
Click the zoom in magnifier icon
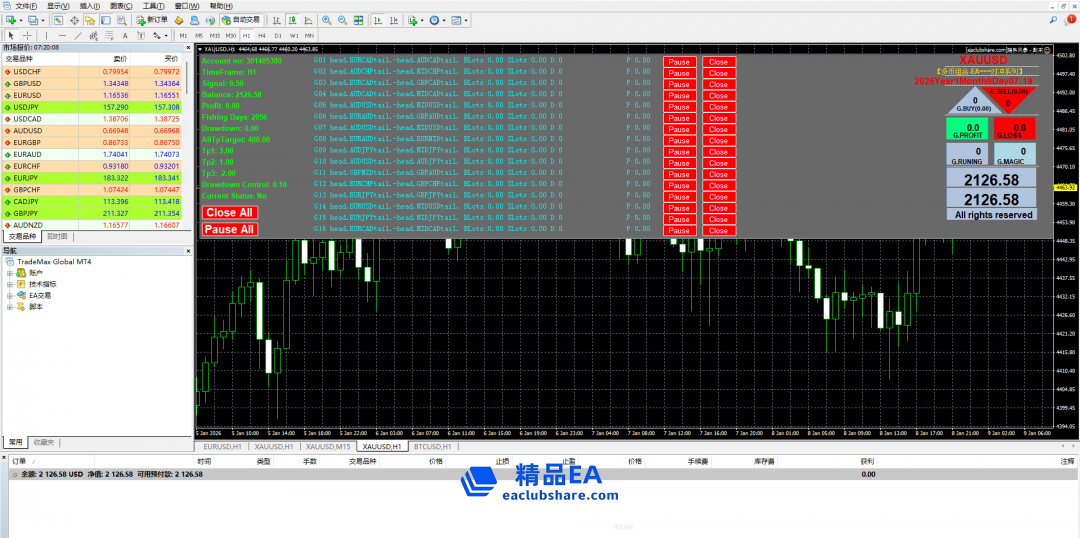click(x=327, y=20)
